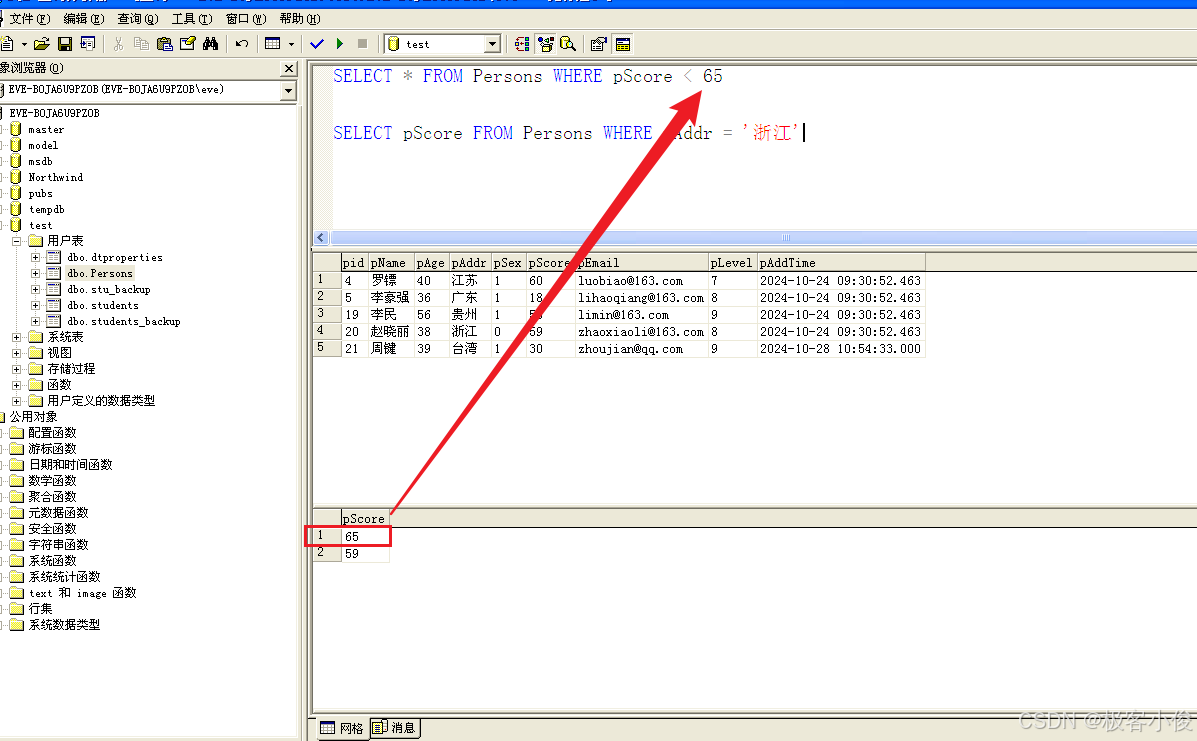Parse query with the blue checkmark
This screenshot has height=741, width=1197.
coord(317,44)
